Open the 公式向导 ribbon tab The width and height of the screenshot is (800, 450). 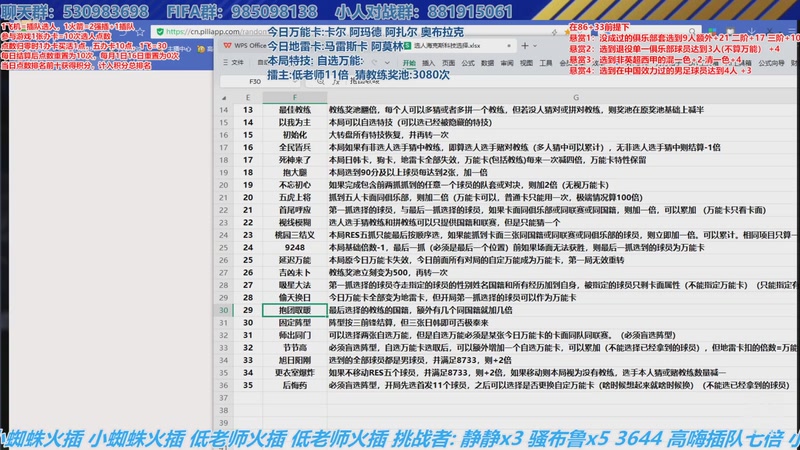771,63
